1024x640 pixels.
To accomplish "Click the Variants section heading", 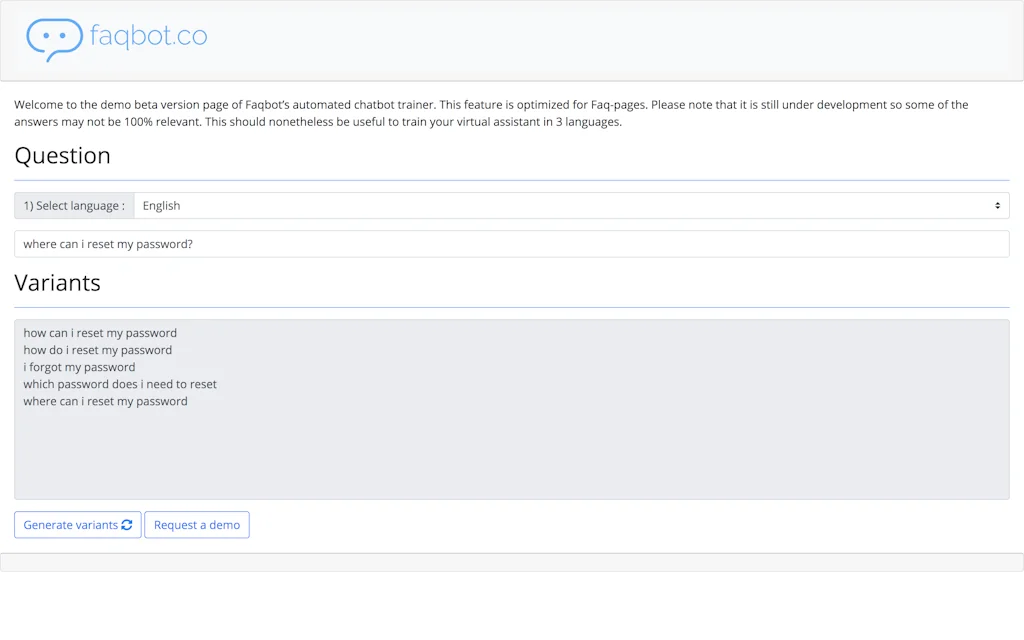I will click(57, 283).
